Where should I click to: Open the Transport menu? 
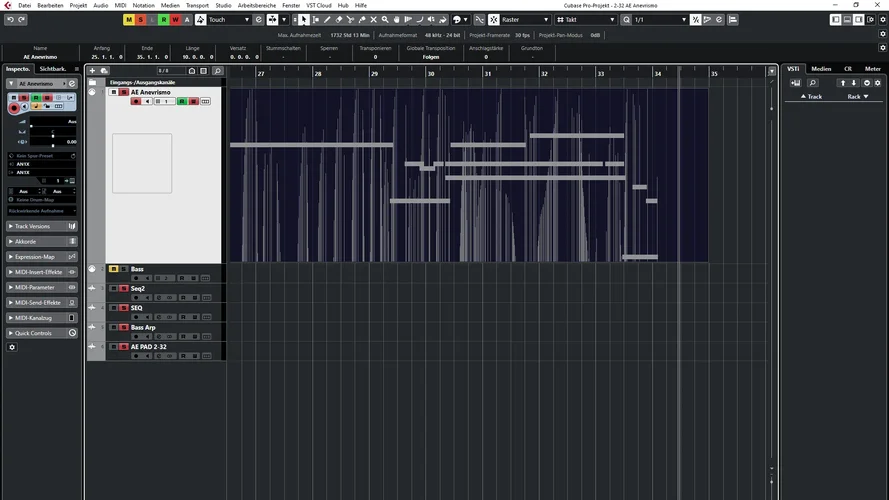(x=198, y=5)
